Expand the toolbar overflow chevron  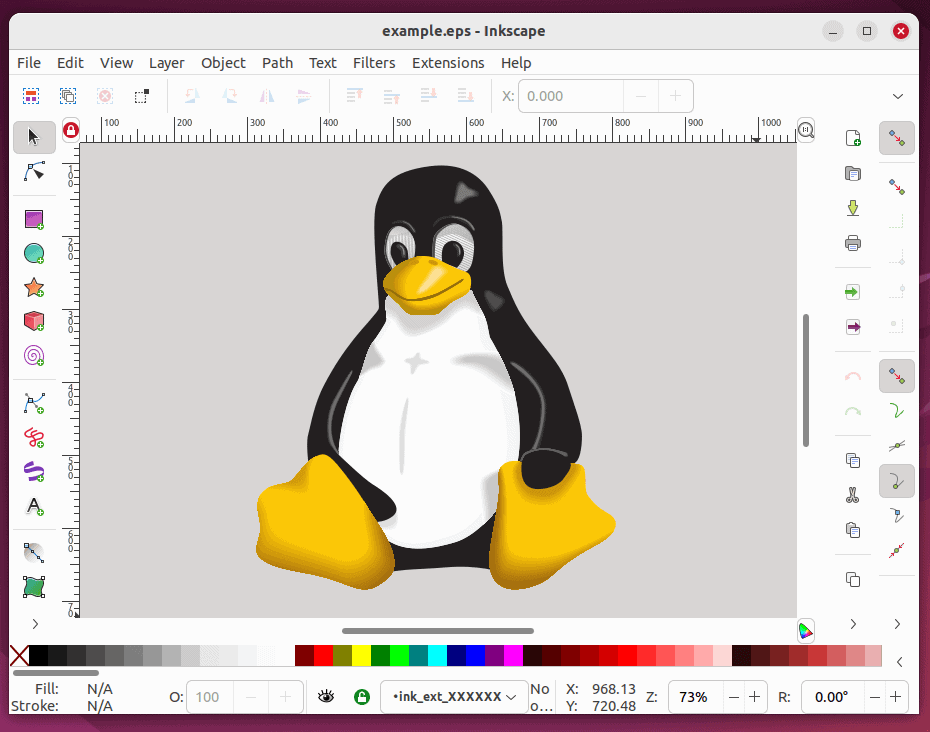897,96
